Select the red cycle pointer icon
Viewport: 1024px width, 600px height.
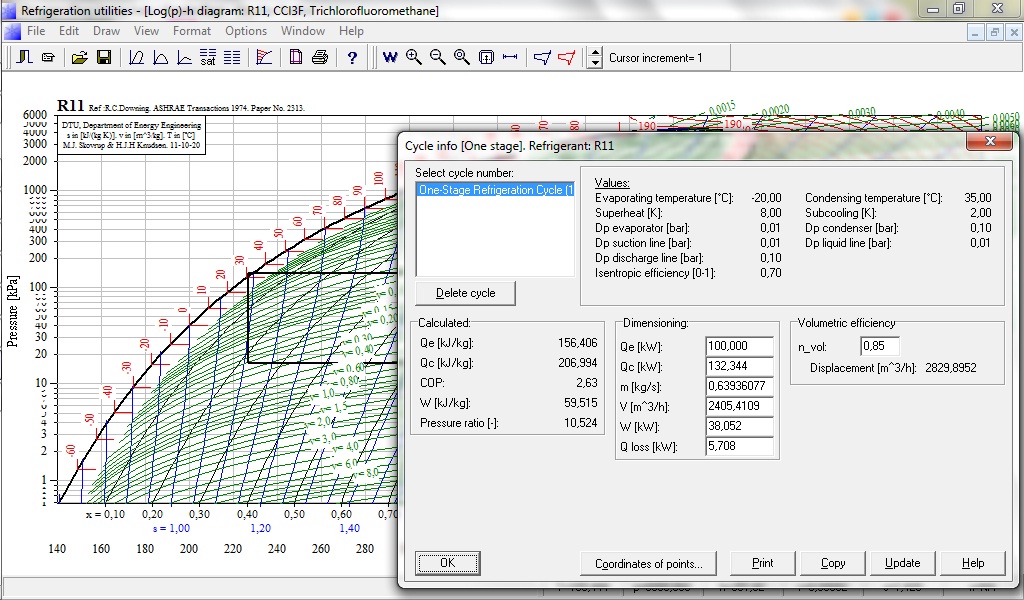[x=566, y=58]
